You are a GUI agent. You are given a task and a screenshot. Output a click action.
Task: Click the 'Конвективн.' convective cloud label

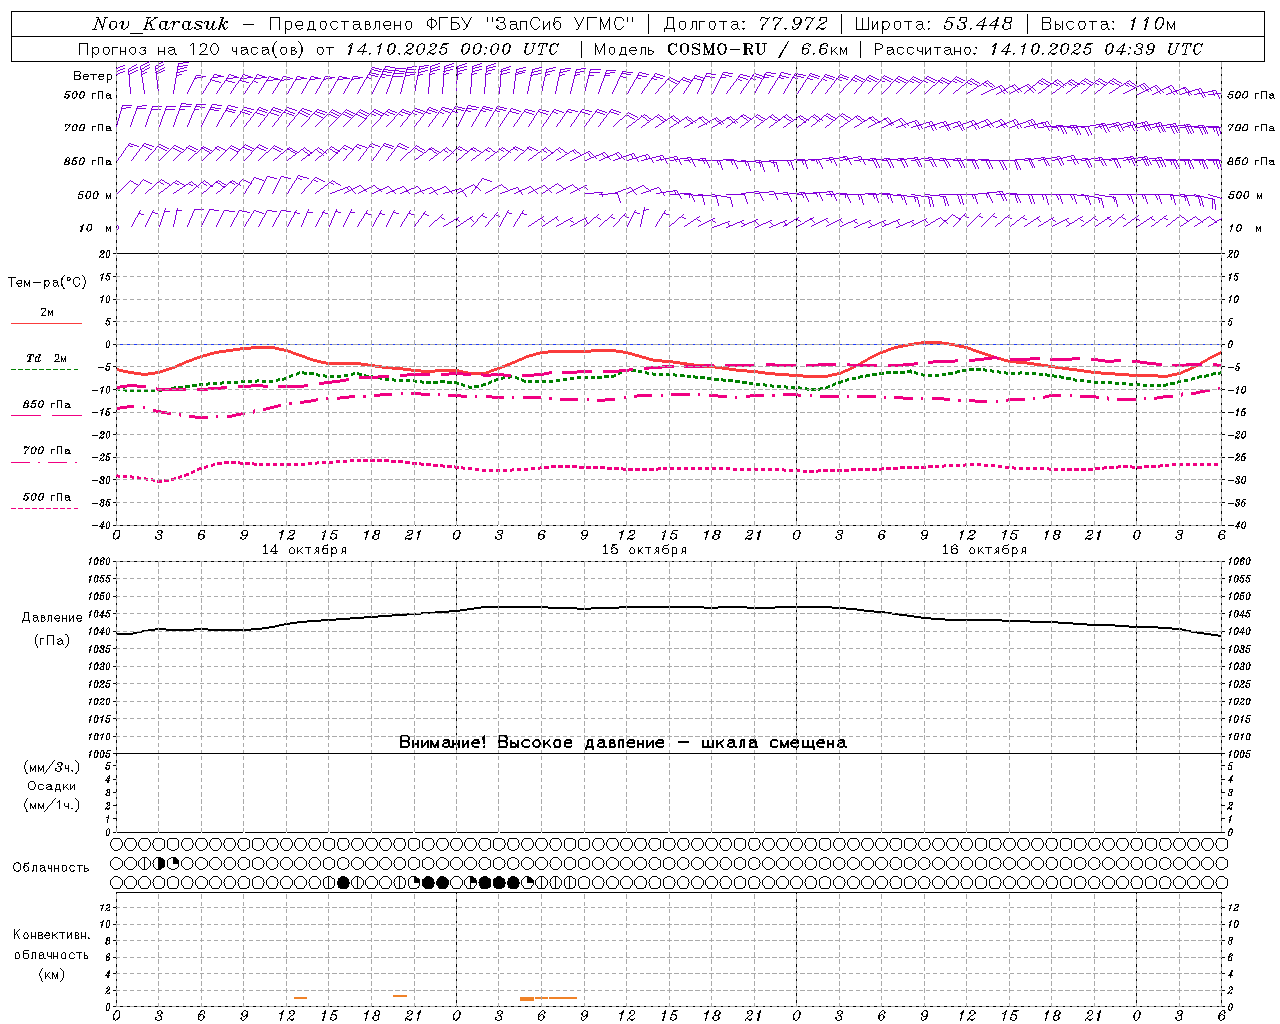[52, 935]
